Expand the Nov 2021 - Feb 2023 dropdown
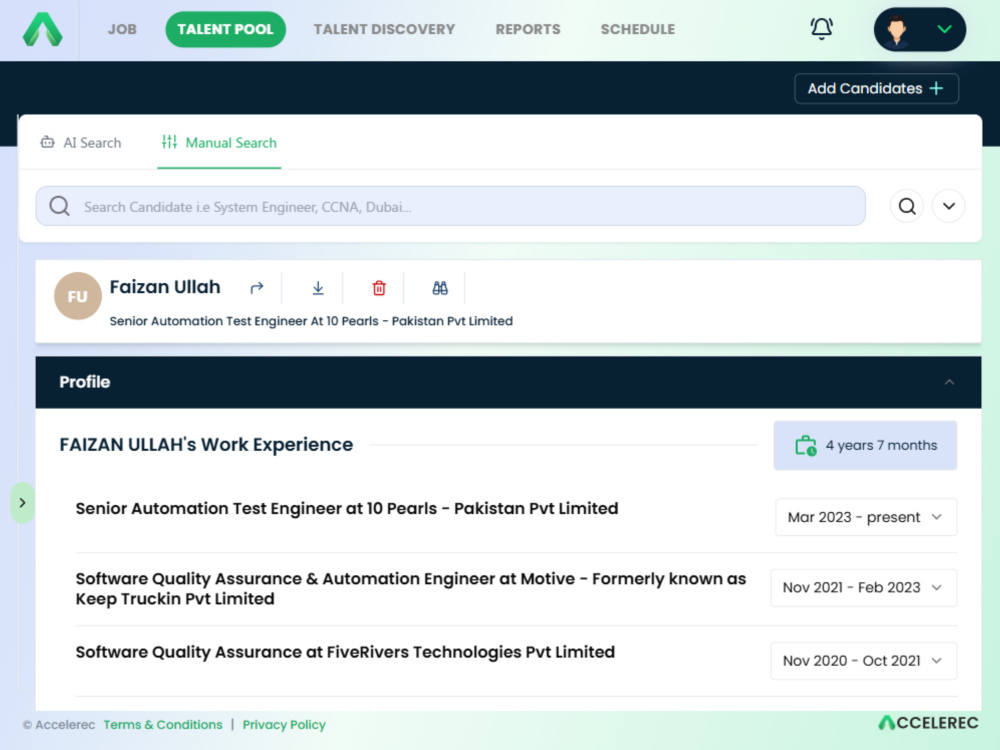Screen dimensions: 1000x750 [864, 587]
